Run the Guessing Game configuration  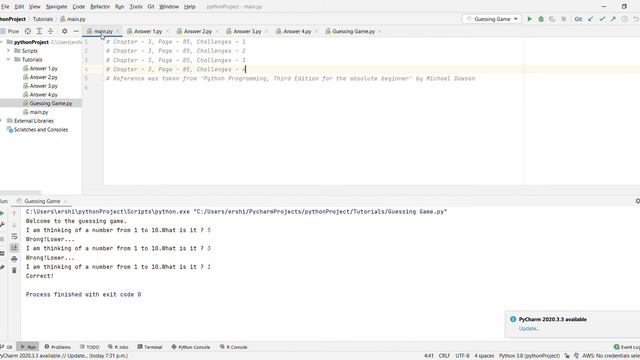[x=529, y=19]
